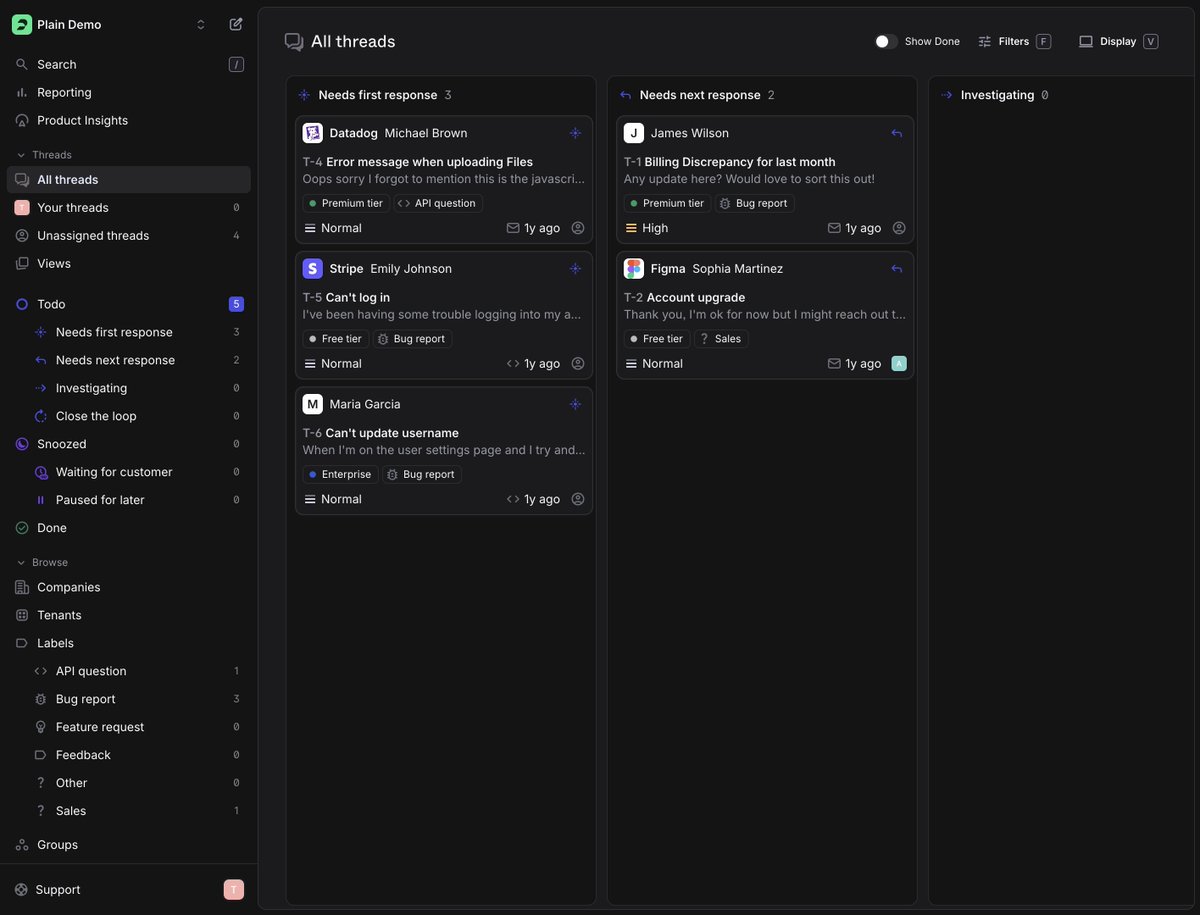Click Maria Garcia's avatar
The height and width of the screenshot is (915, 1200).
(313, 404)
